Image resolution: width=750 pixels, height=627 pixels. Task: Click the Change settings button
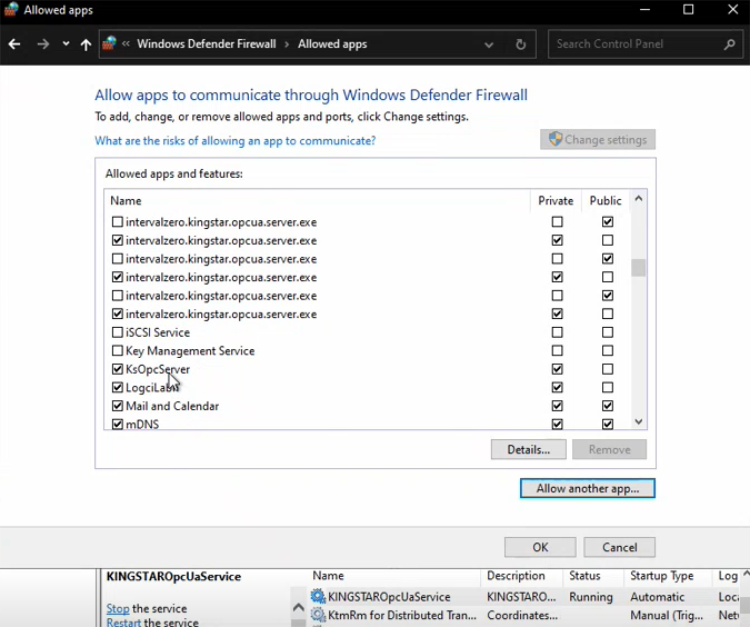coord(597,139)
